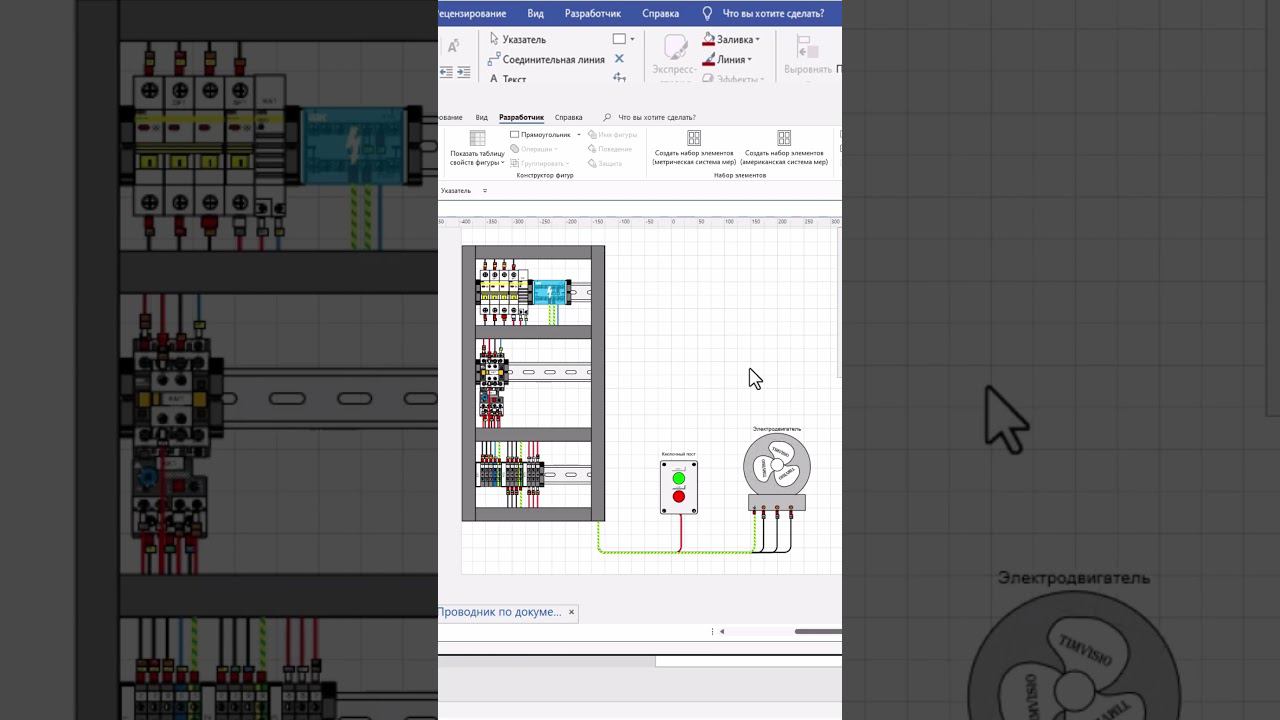The width and height of the screenshot is (1280, 720).
Task: Increase indent with the right indent icon
Action: coord(463,72)
